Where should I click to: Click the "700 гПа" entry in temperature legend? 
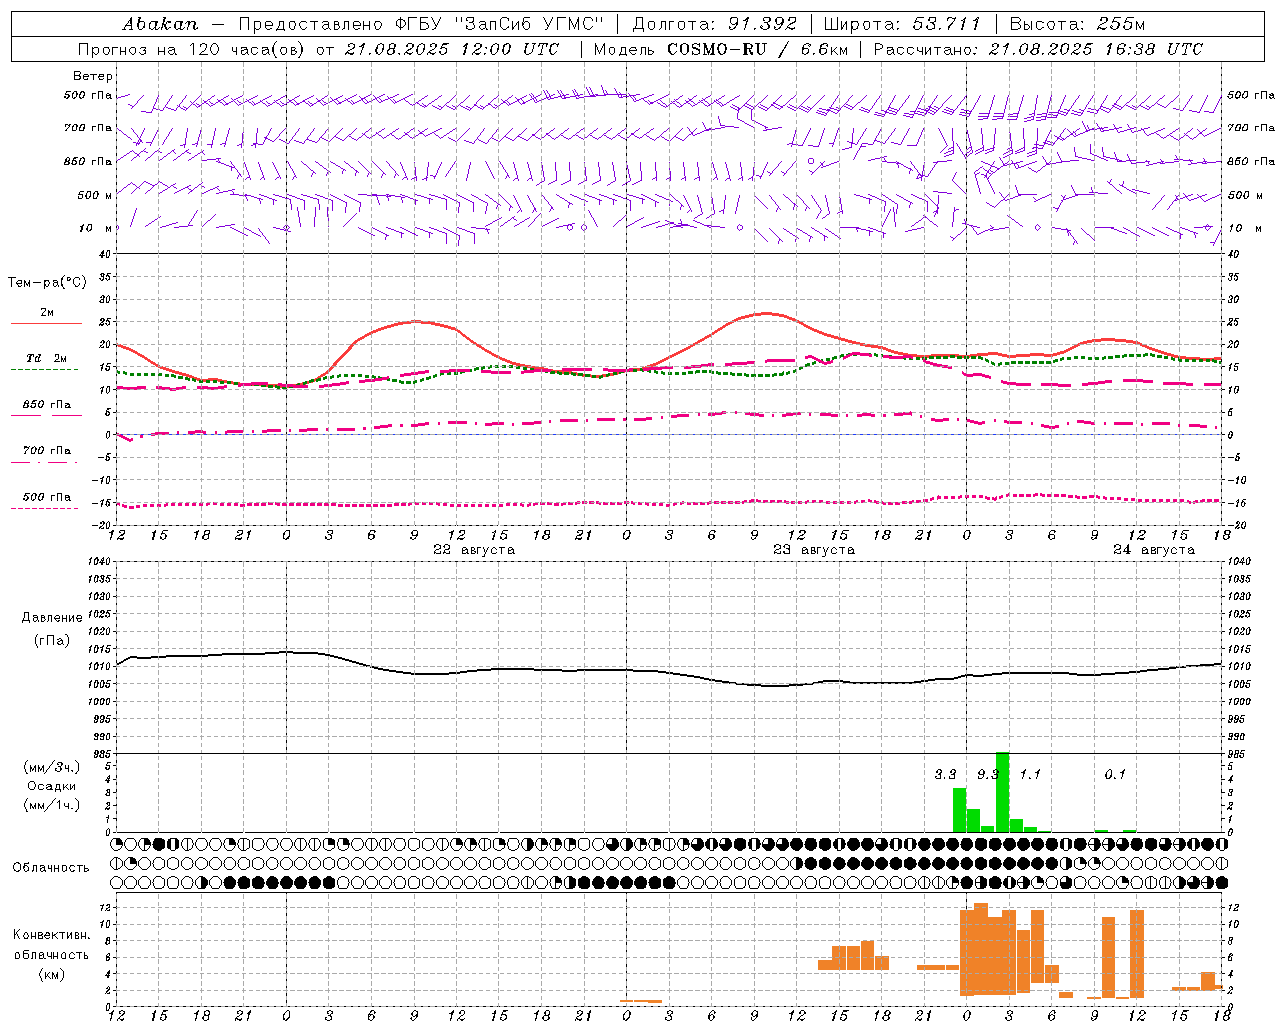point(47,451)
